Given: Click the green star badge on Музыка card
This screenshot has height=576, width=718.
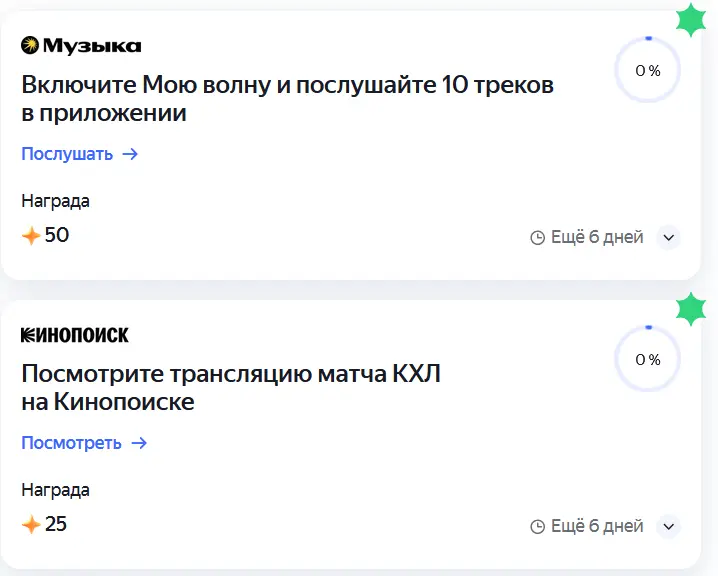Looking at the screenshot, I should coord(691,19).
